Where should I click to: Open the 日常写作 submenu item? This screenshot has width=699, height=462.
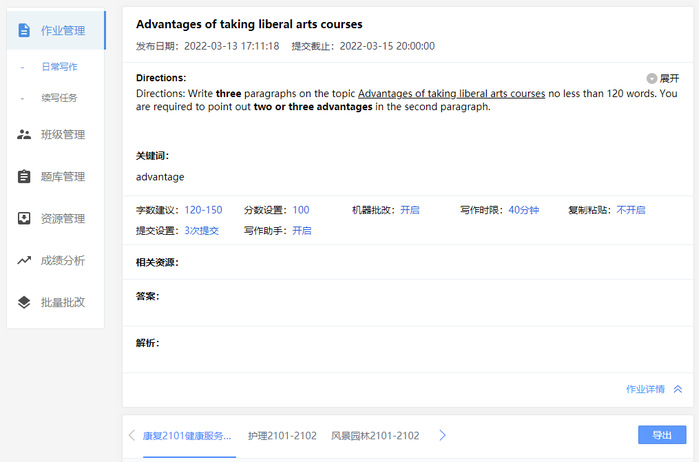point(59,67)
